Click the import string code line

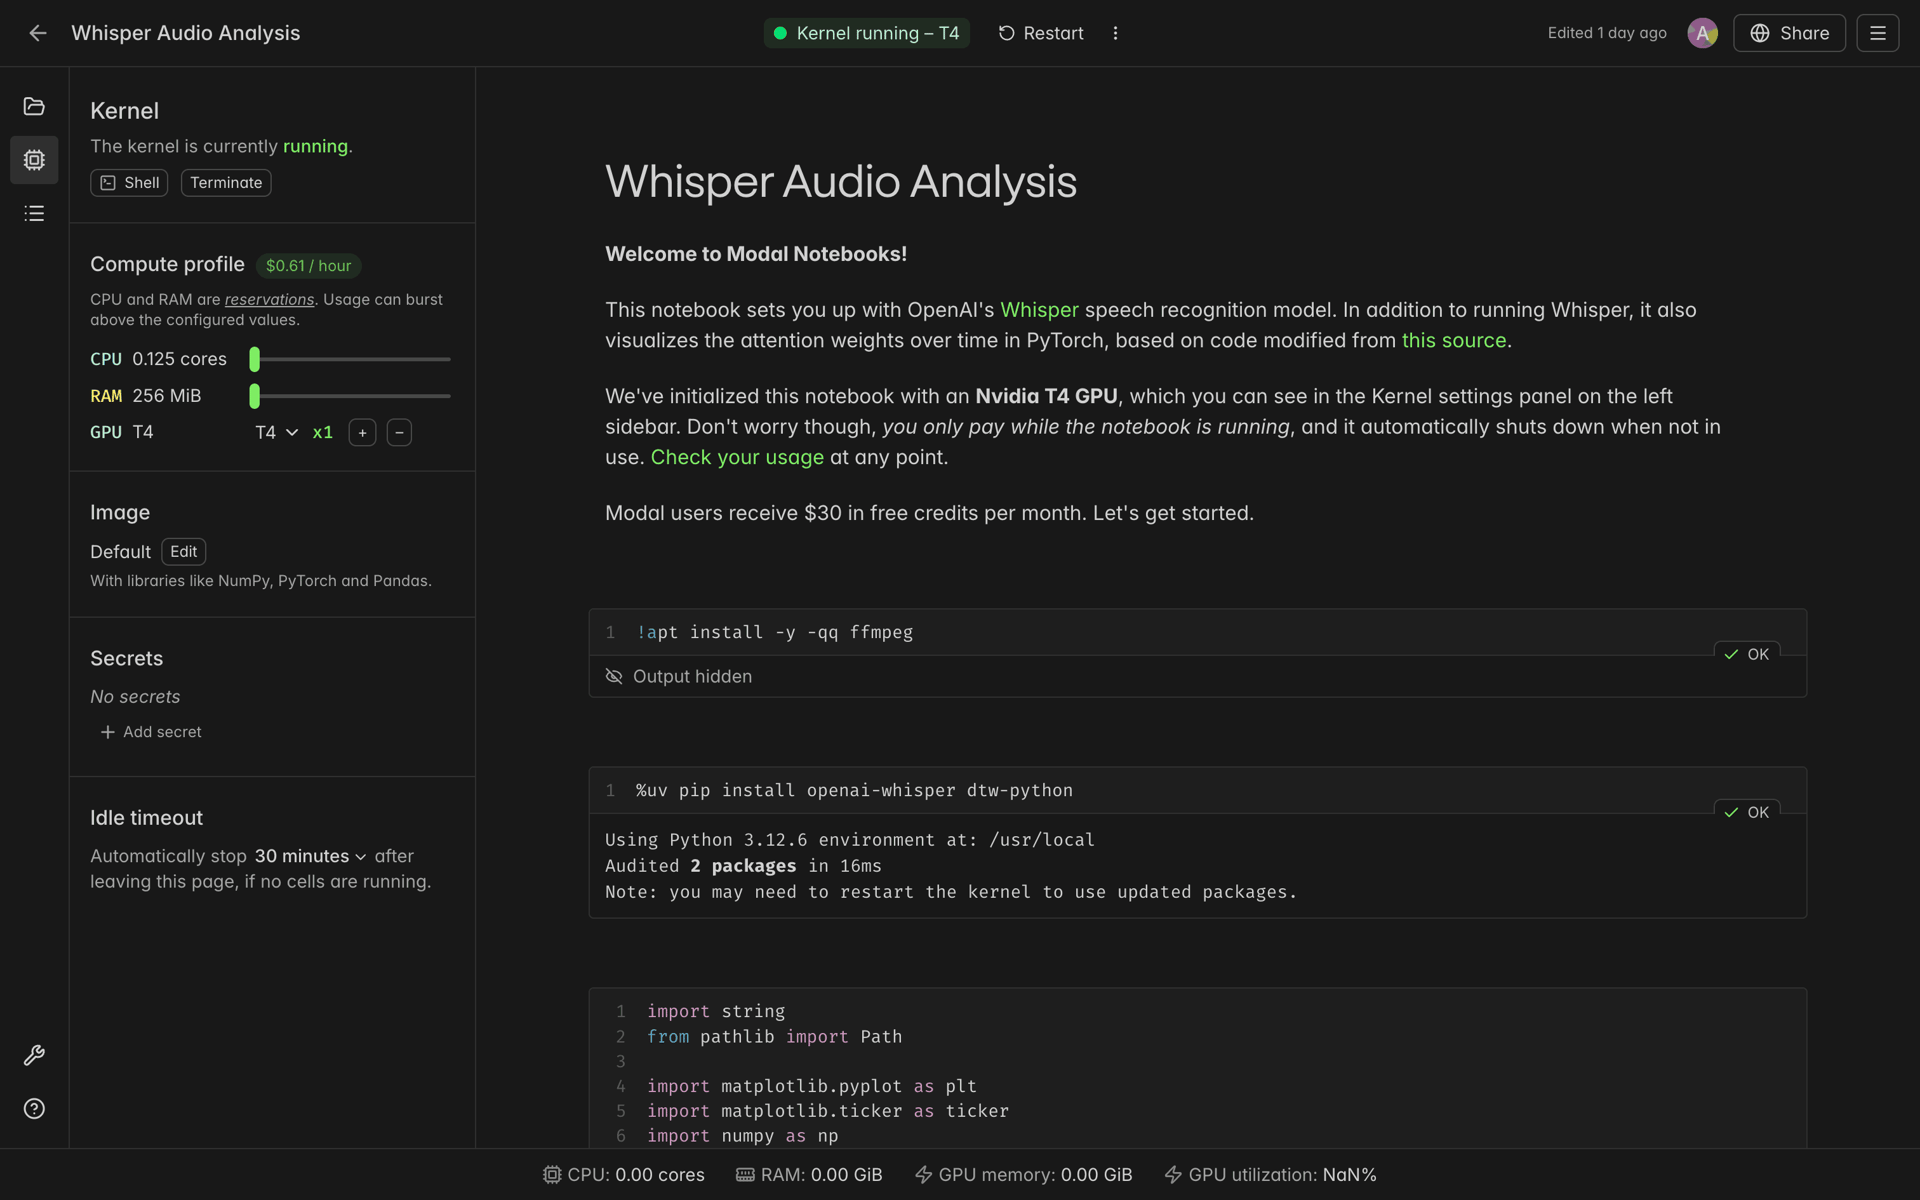tap(716, 1011)
